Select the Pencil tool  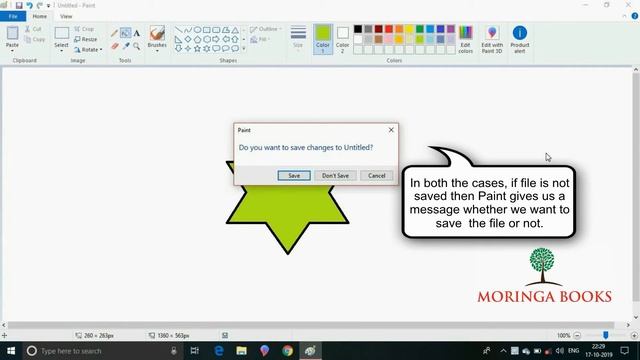click(x=115, y=33)
